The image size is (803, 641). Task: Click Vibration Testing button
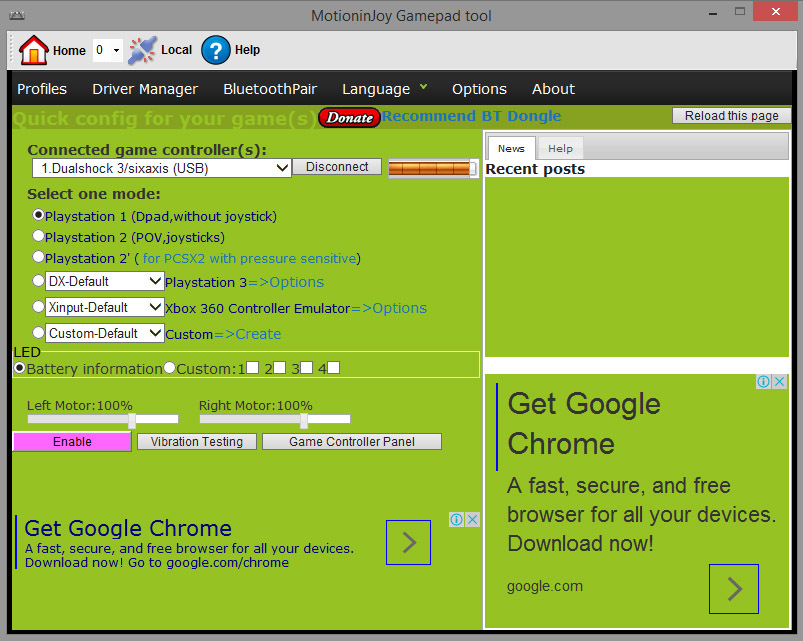[197, 441]
